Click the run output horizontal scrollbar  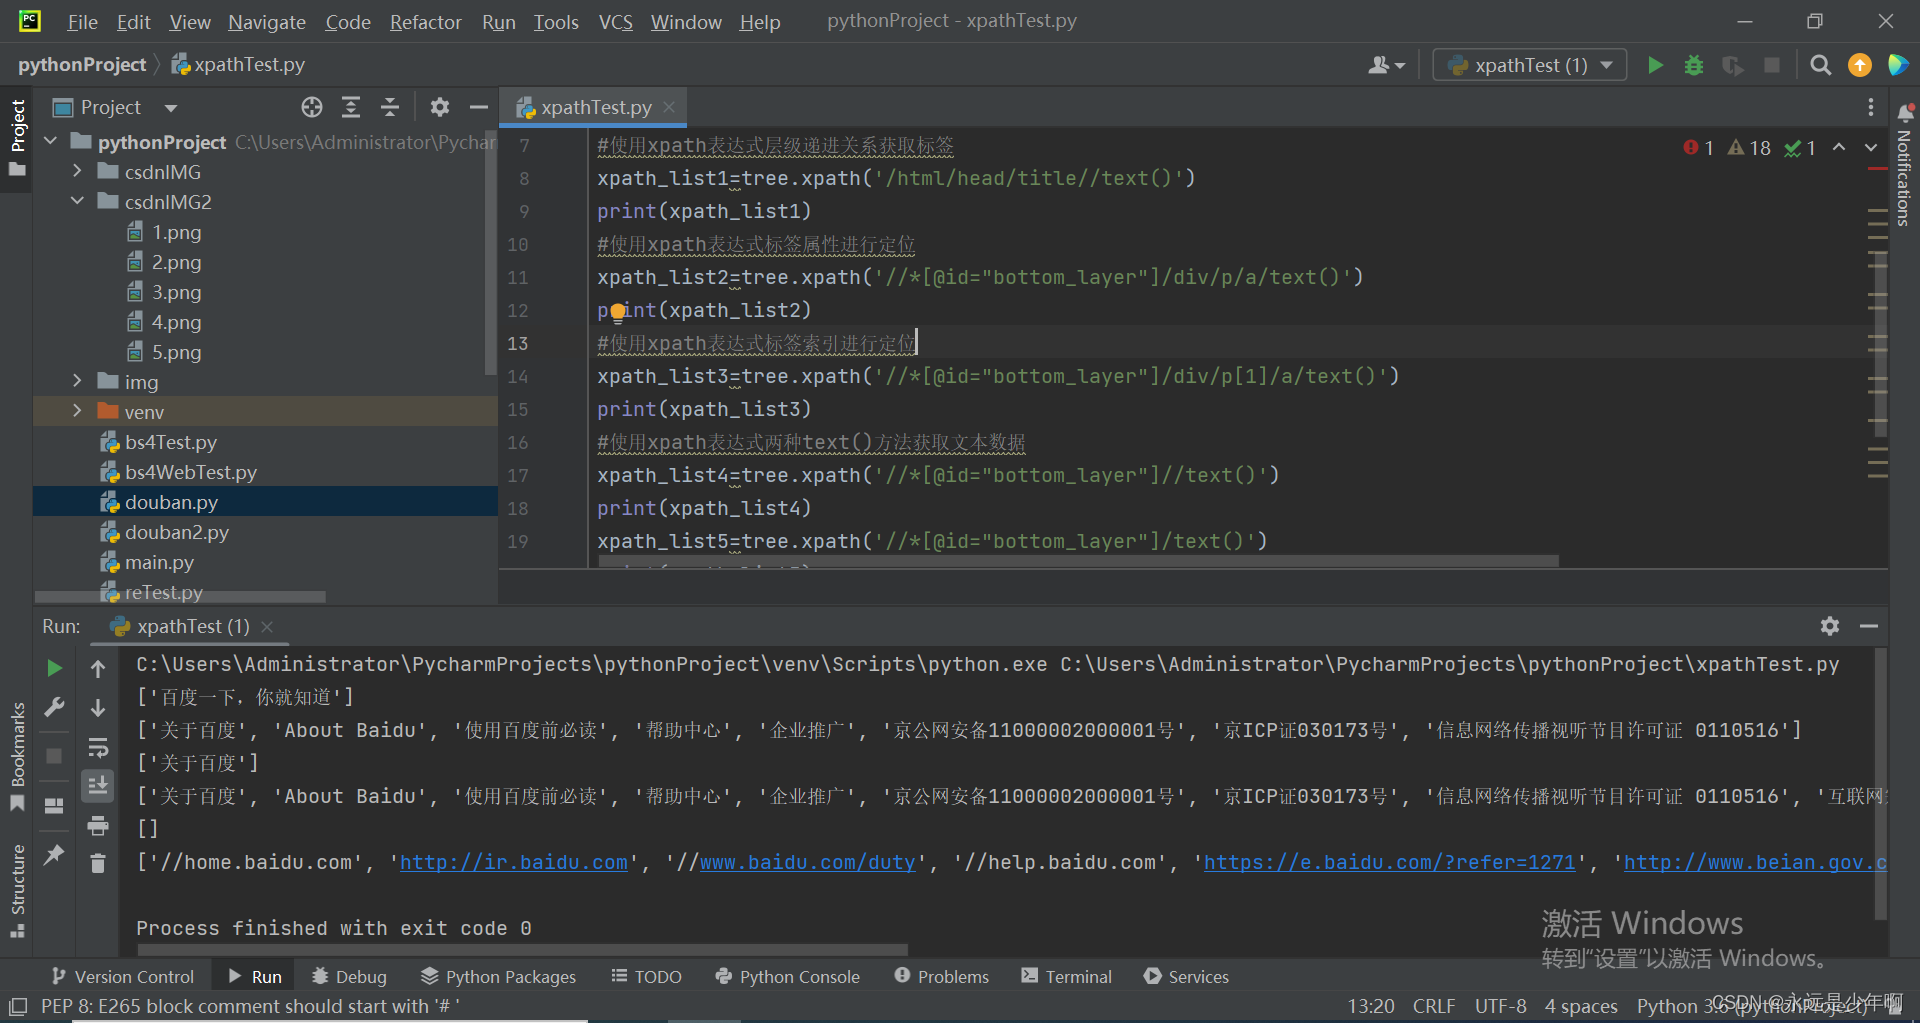point(522,949)
